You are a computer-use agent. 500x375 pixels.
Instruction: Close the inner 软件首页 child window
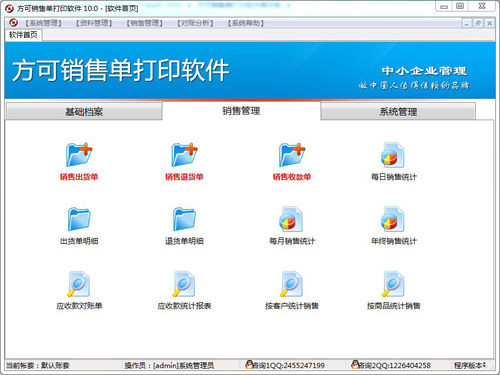pyautogui.click(x=489, y=23)
